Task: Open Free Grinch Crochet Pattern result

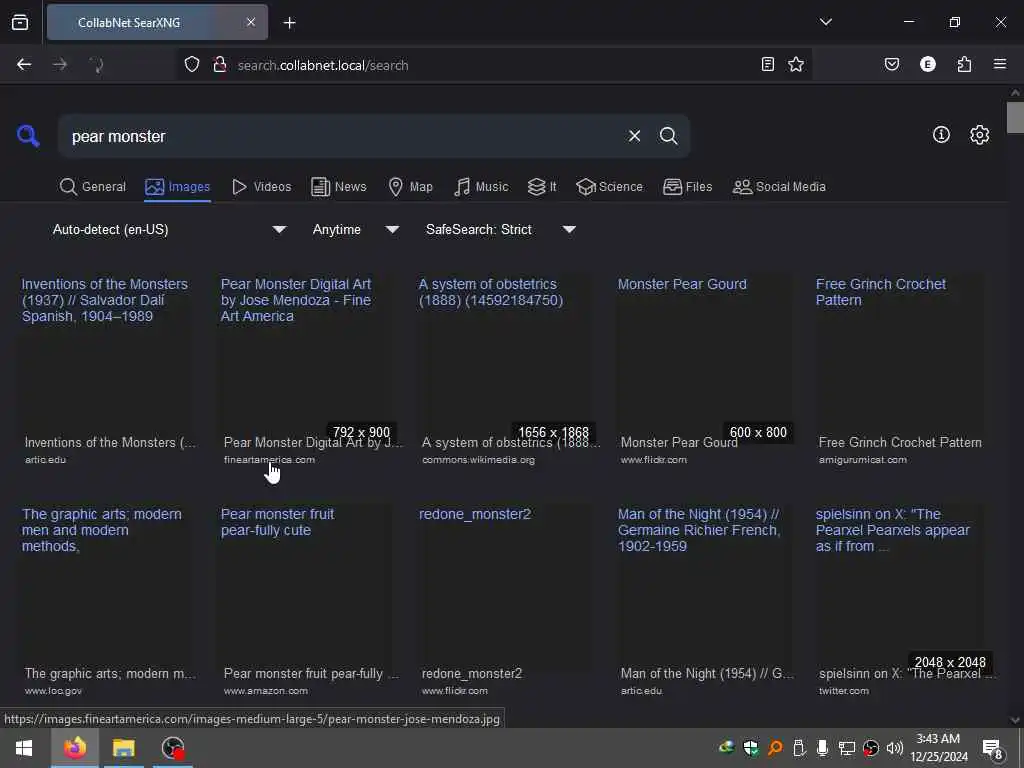Action: point(880,292)
